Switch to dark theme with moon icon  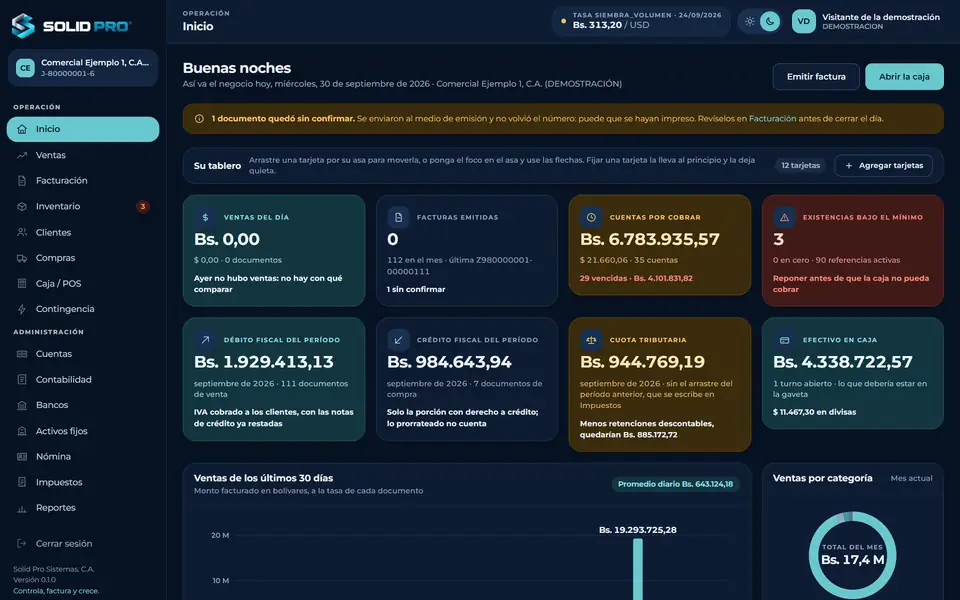[770, 21]
